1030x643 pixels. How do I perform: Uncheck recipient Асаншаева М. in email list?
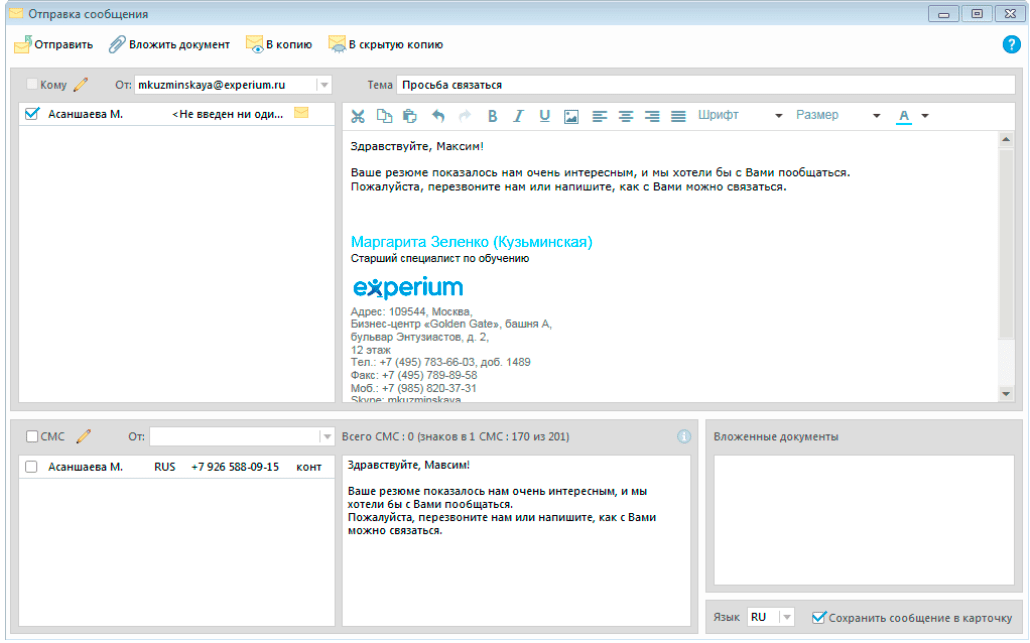coord(32,114)
